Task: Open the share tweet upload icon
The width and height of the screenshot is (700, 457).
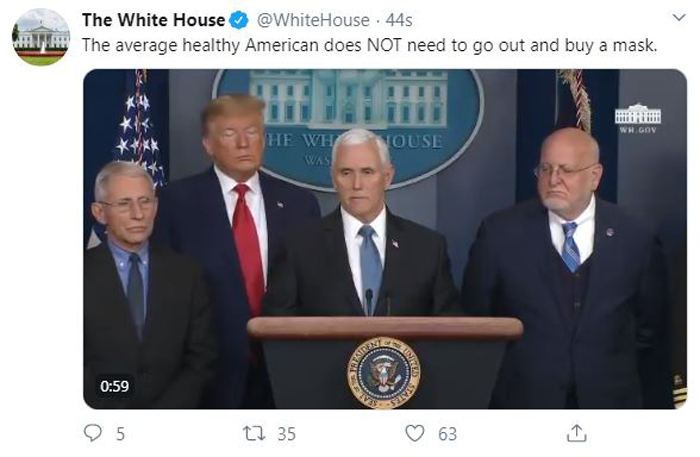Action: click(x=576, y=433)
